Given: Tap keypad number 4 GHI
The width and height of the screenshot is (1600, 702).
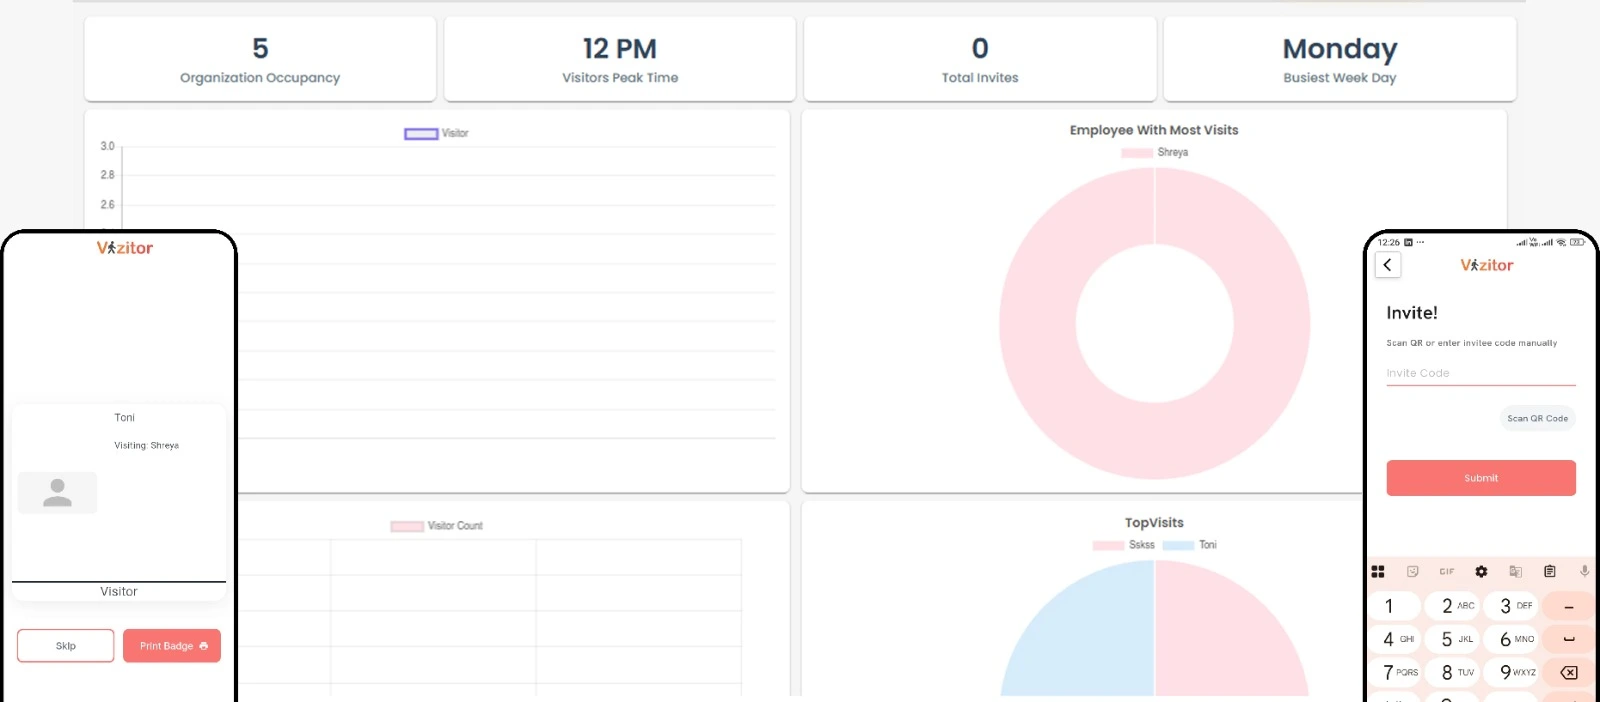Looking at the screenshot, I should point(1395,639).
